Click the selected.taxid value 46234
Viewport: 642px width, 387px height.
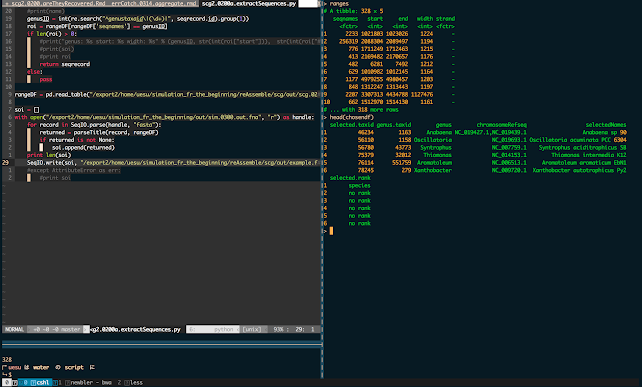coord(366,132)
